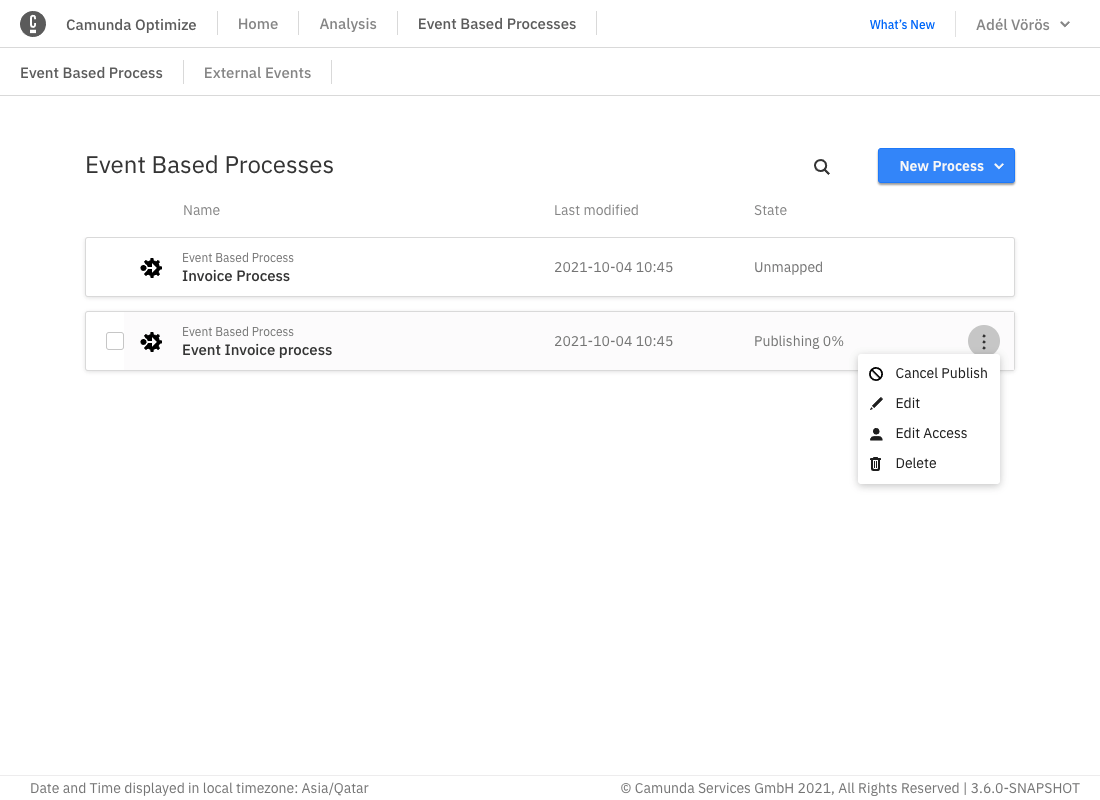Expand the New Process button chevron

pyautogui.click(x=997, y=166)
